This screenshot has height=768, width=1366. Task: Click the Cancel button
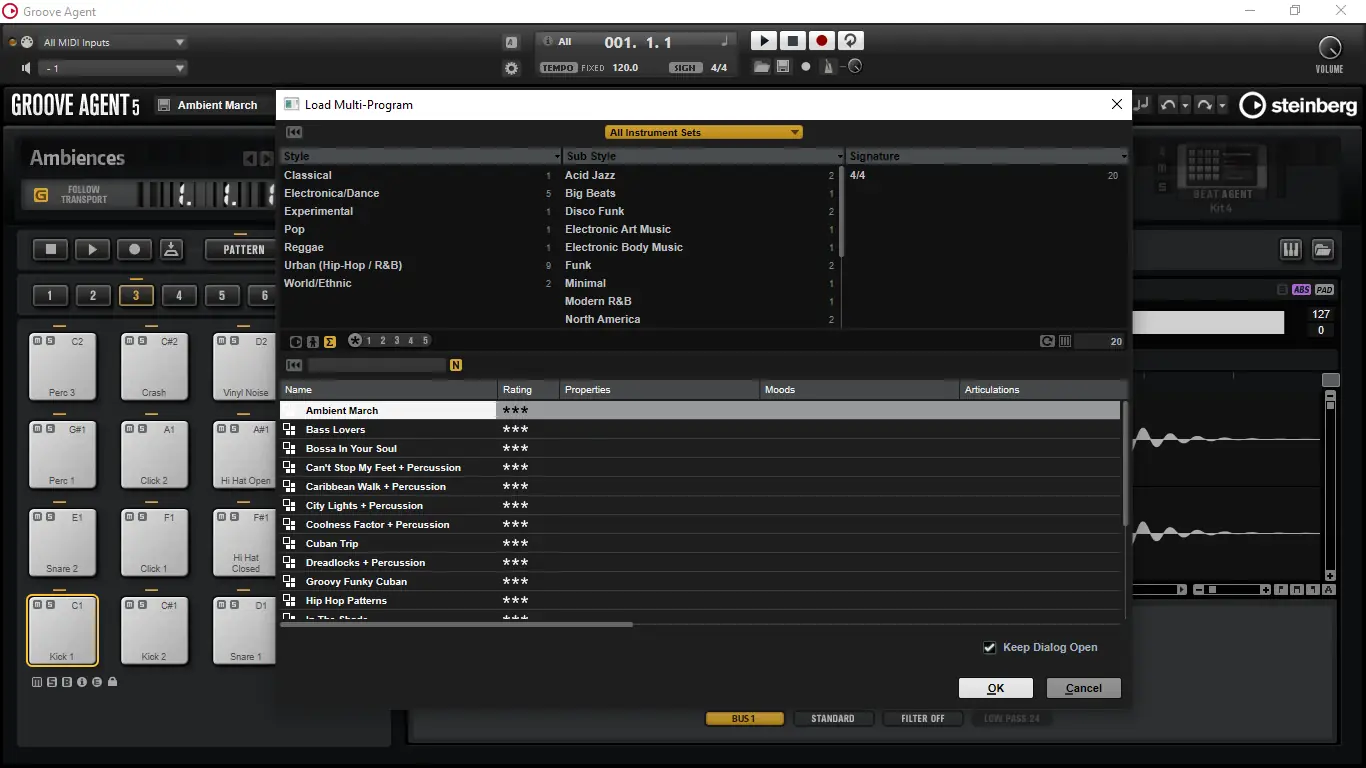tap(1084, 688)
